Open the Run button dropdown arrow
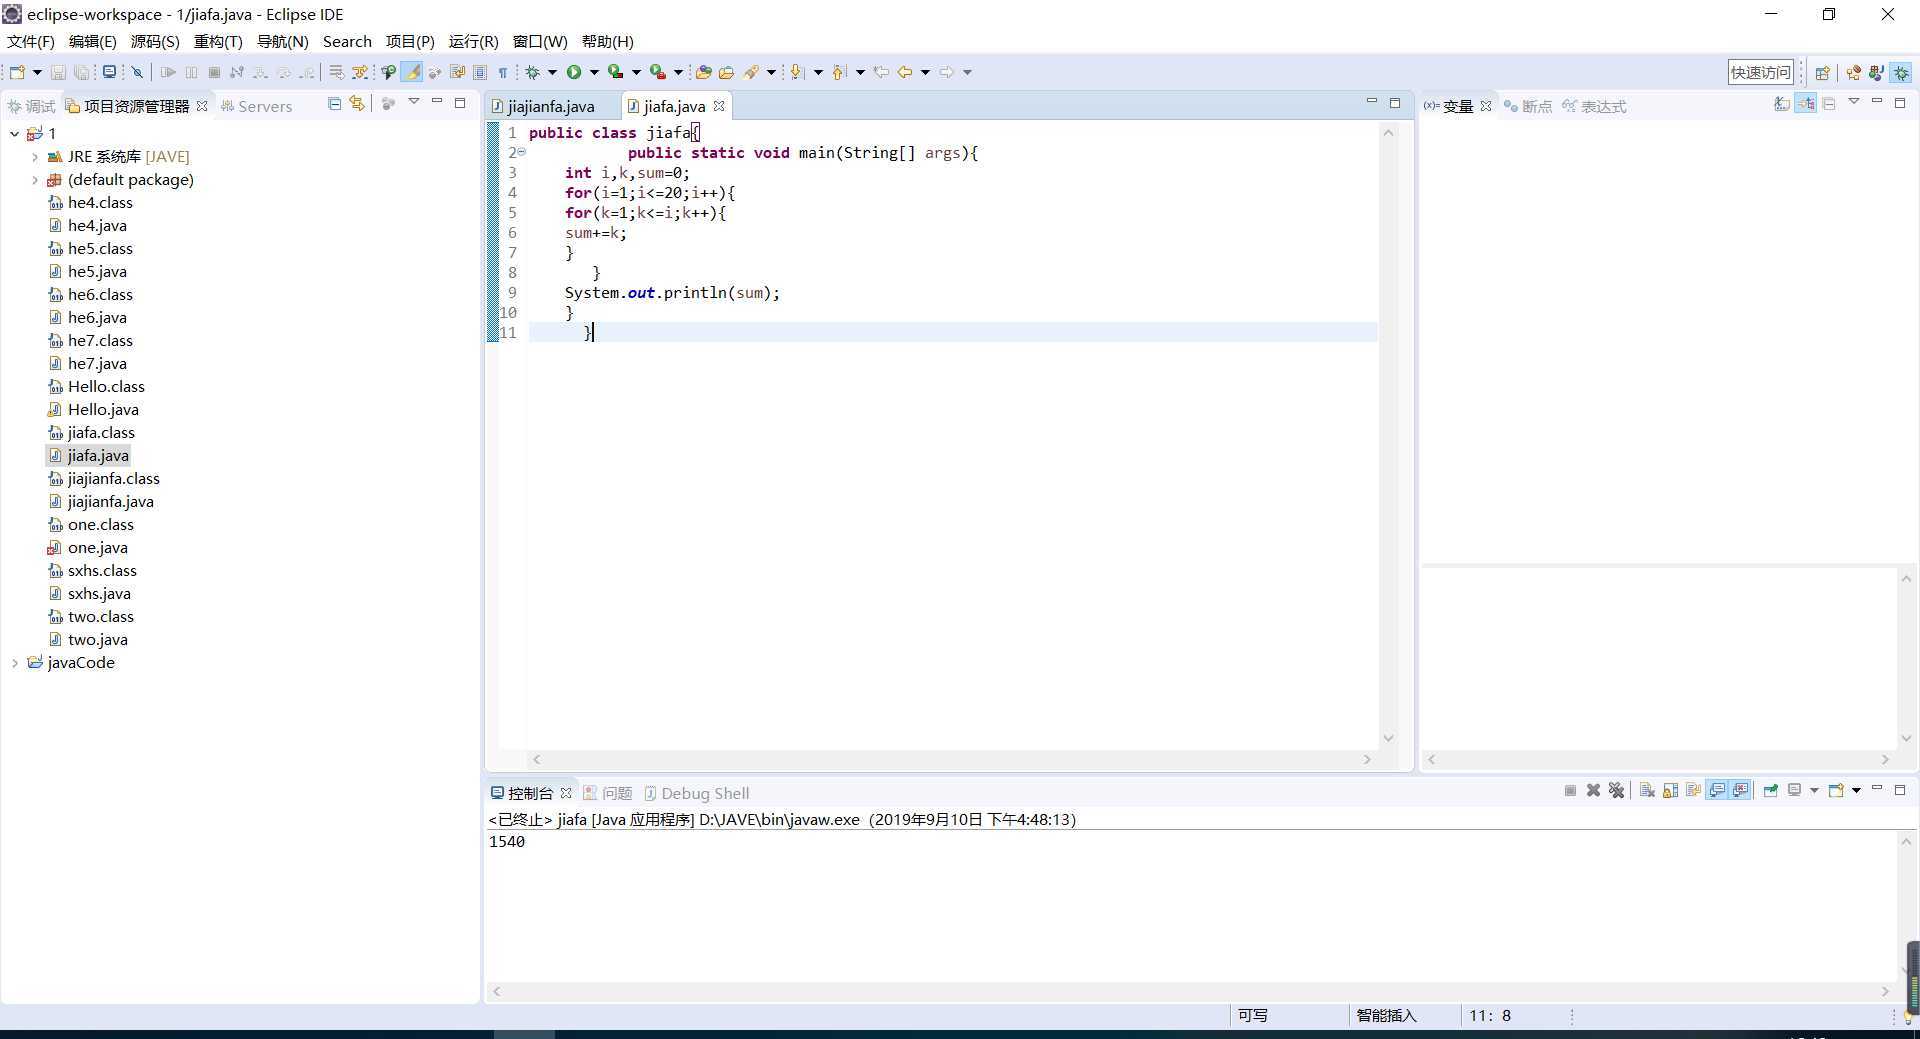The height and width of the screenshot is (1039, 1920). pos(594,72)
